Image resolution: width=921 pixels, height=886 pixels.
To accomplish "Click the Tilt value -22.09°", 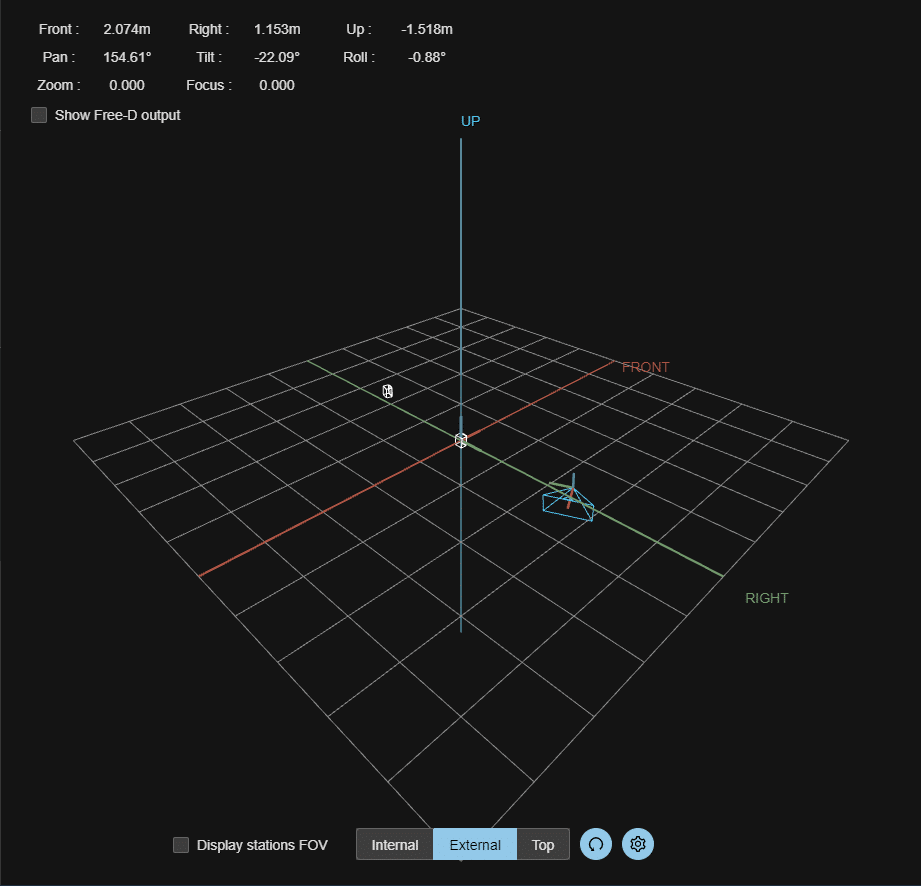I will (277, 57).
